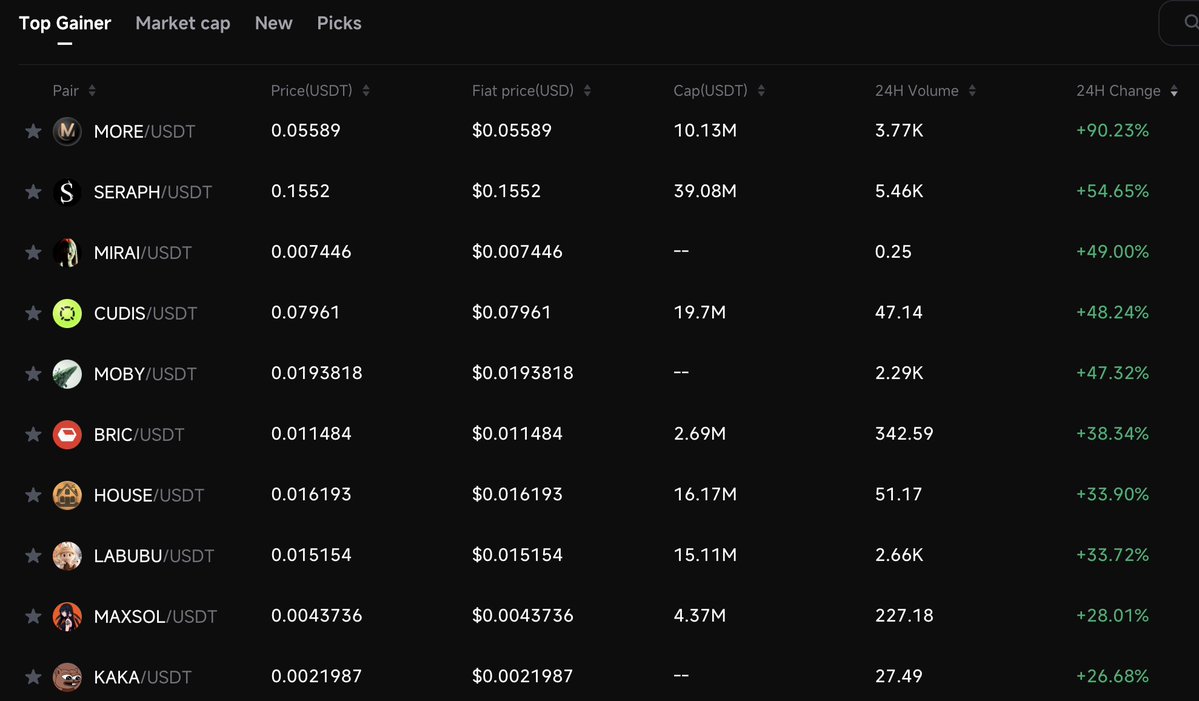Open MAXSOL/USDT trading pair
This screenshot has width=1199, height=701.
click(x=155, y=616)
